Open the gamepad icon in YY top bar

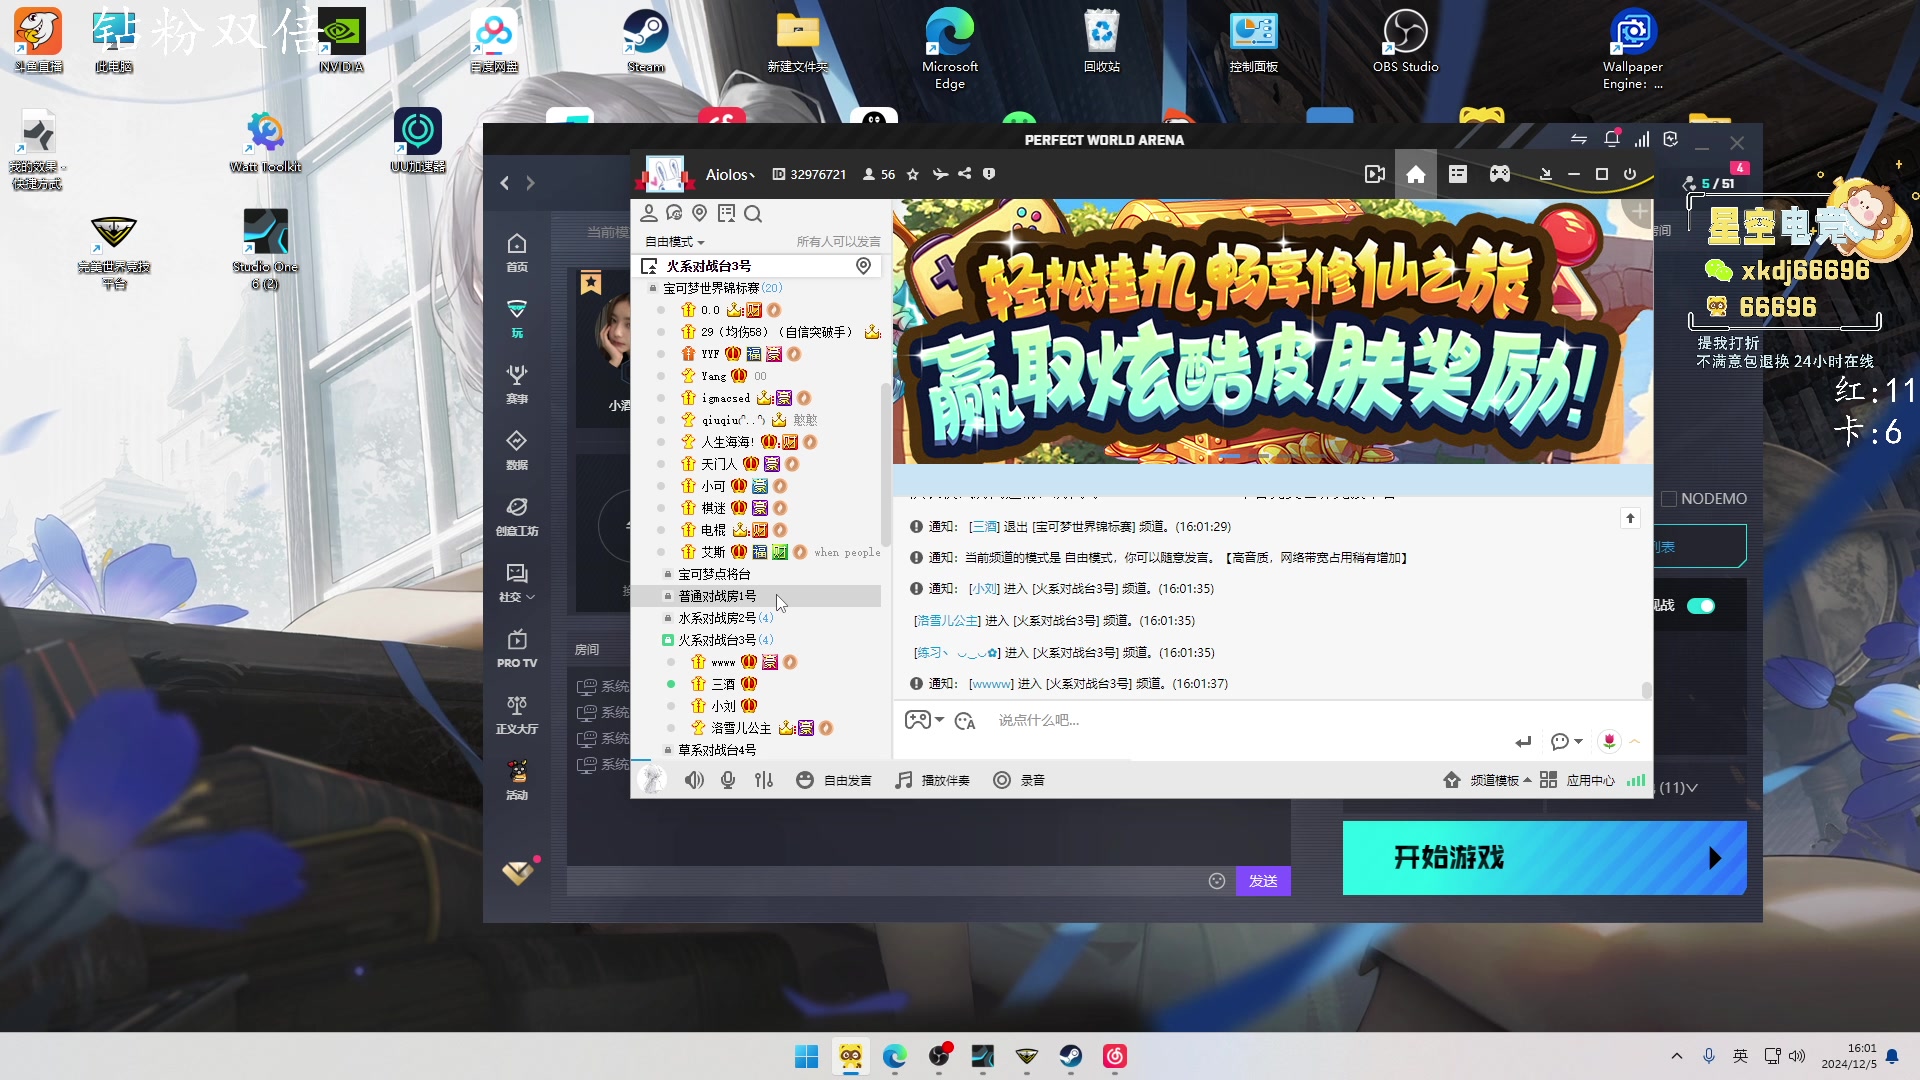[x=1499, y=174]
